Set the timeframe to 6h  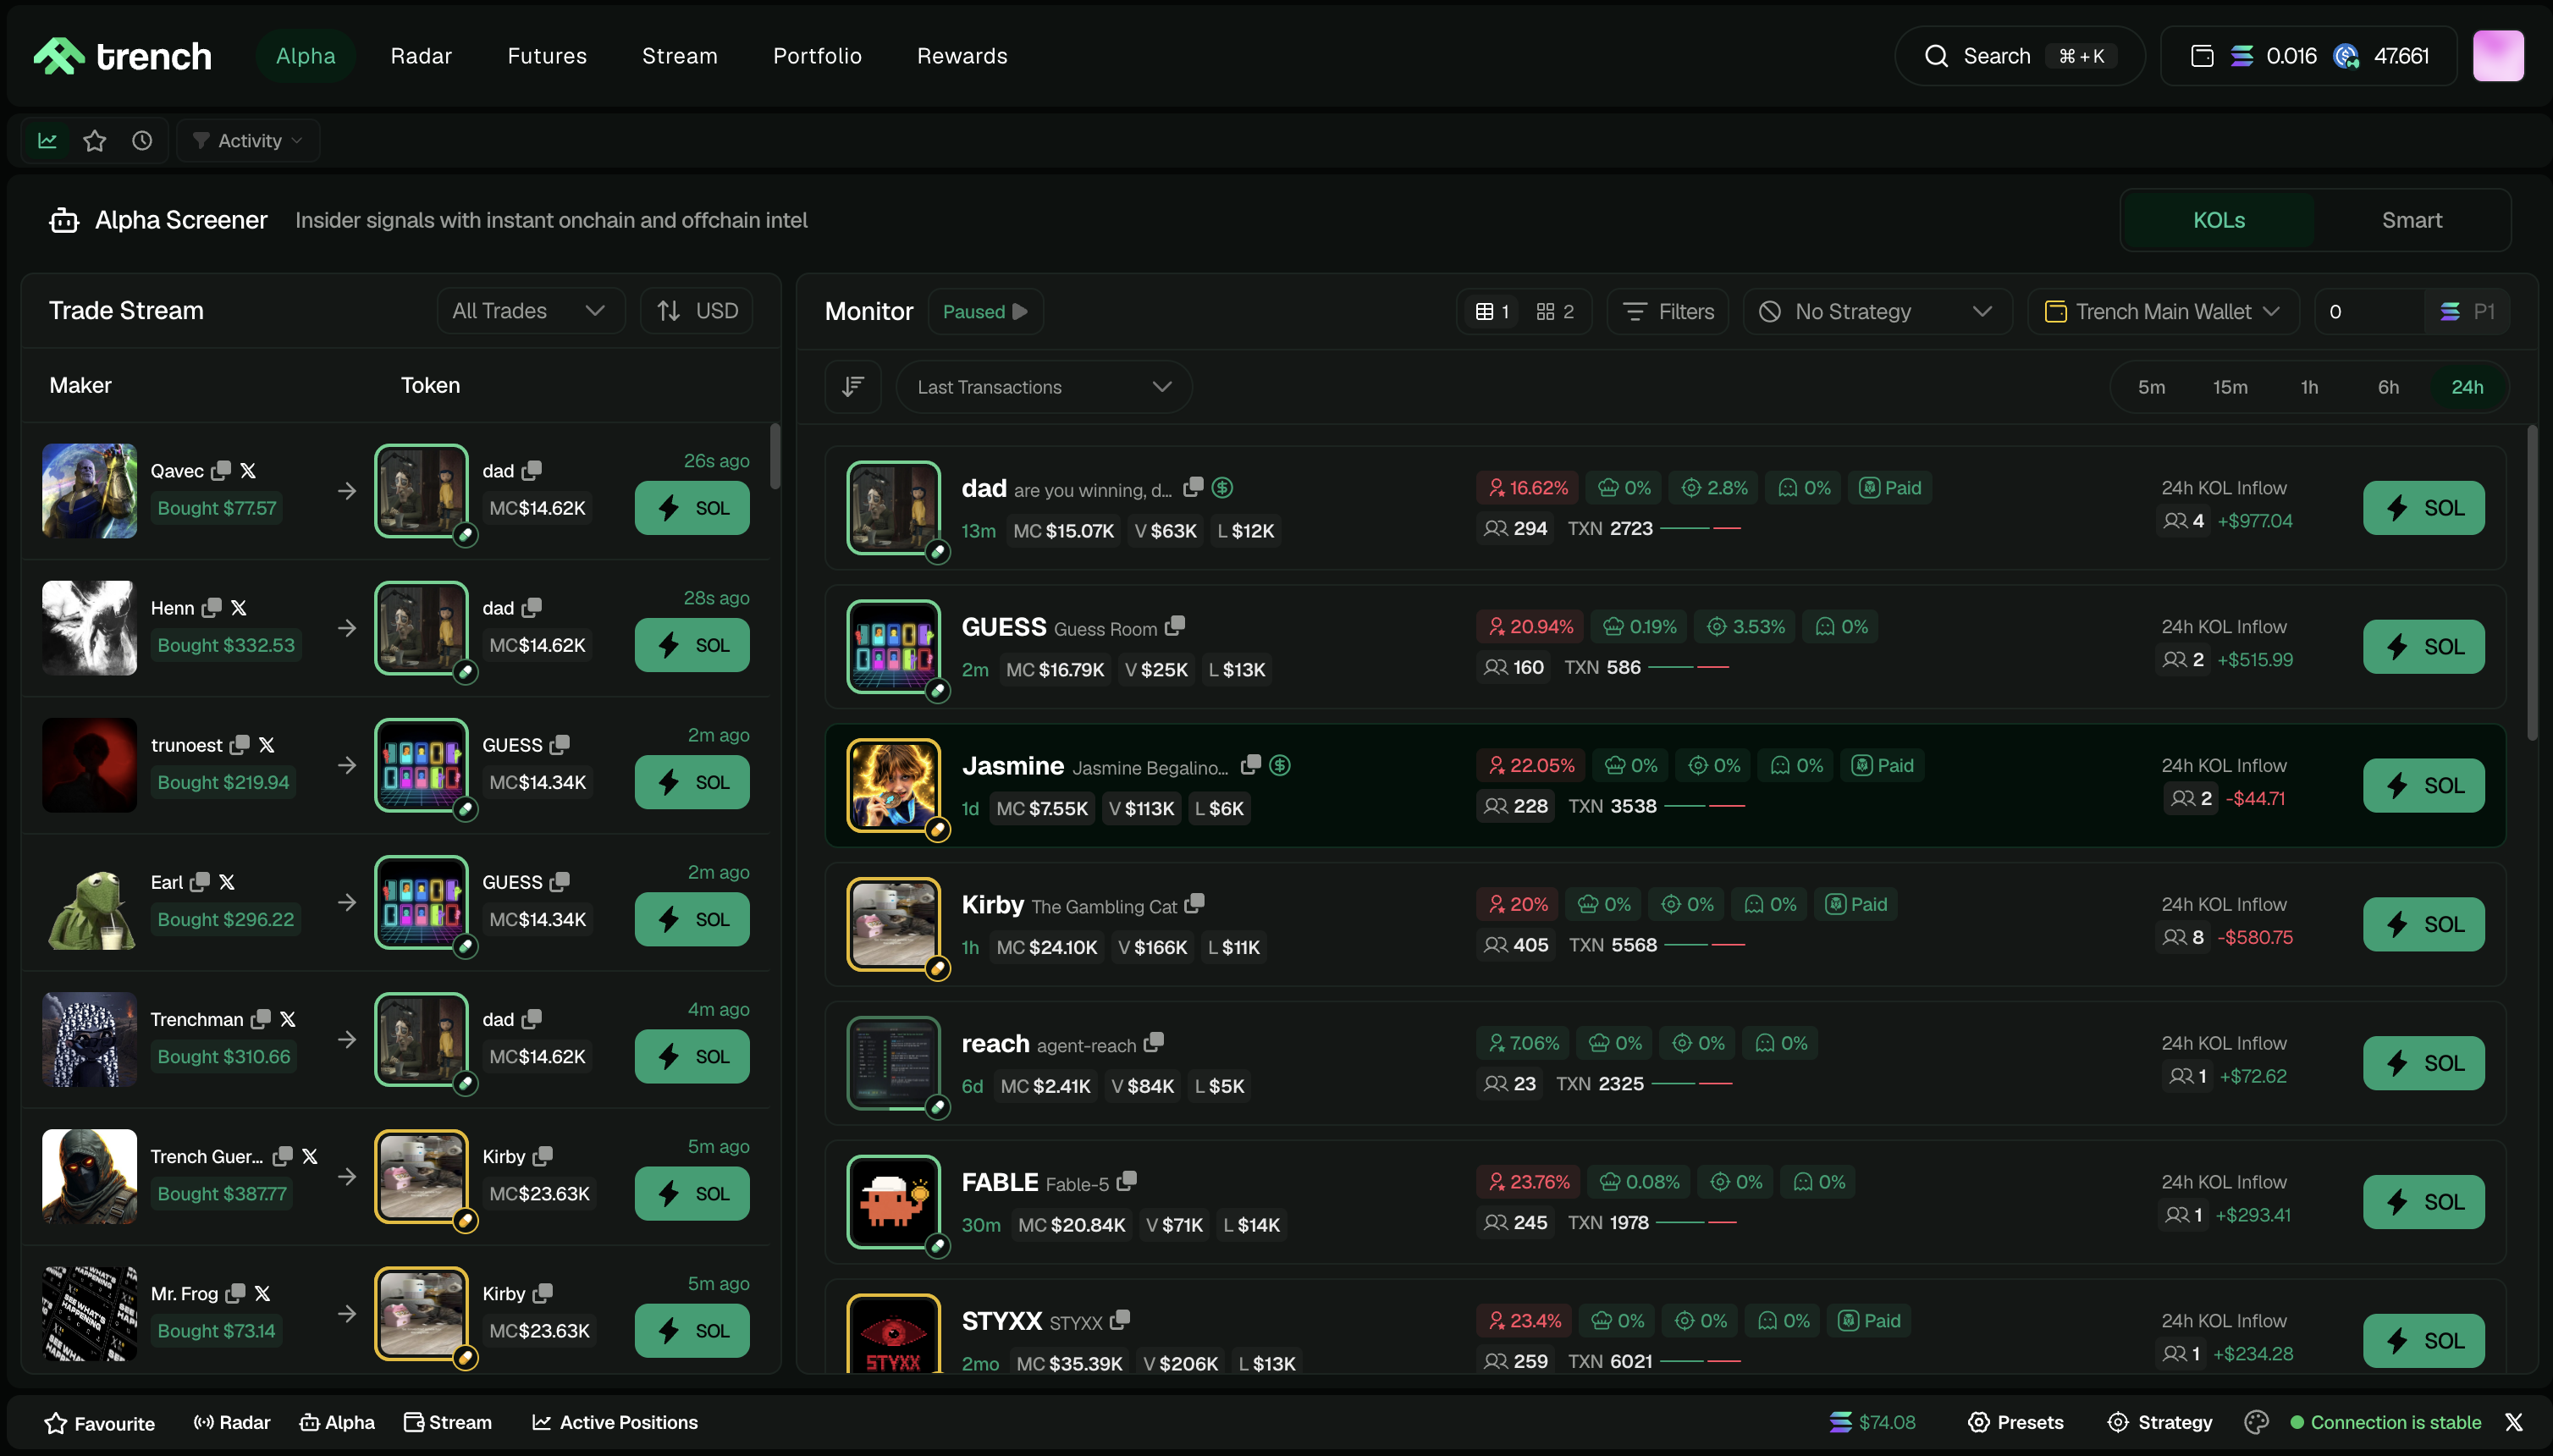[2388, 387]
